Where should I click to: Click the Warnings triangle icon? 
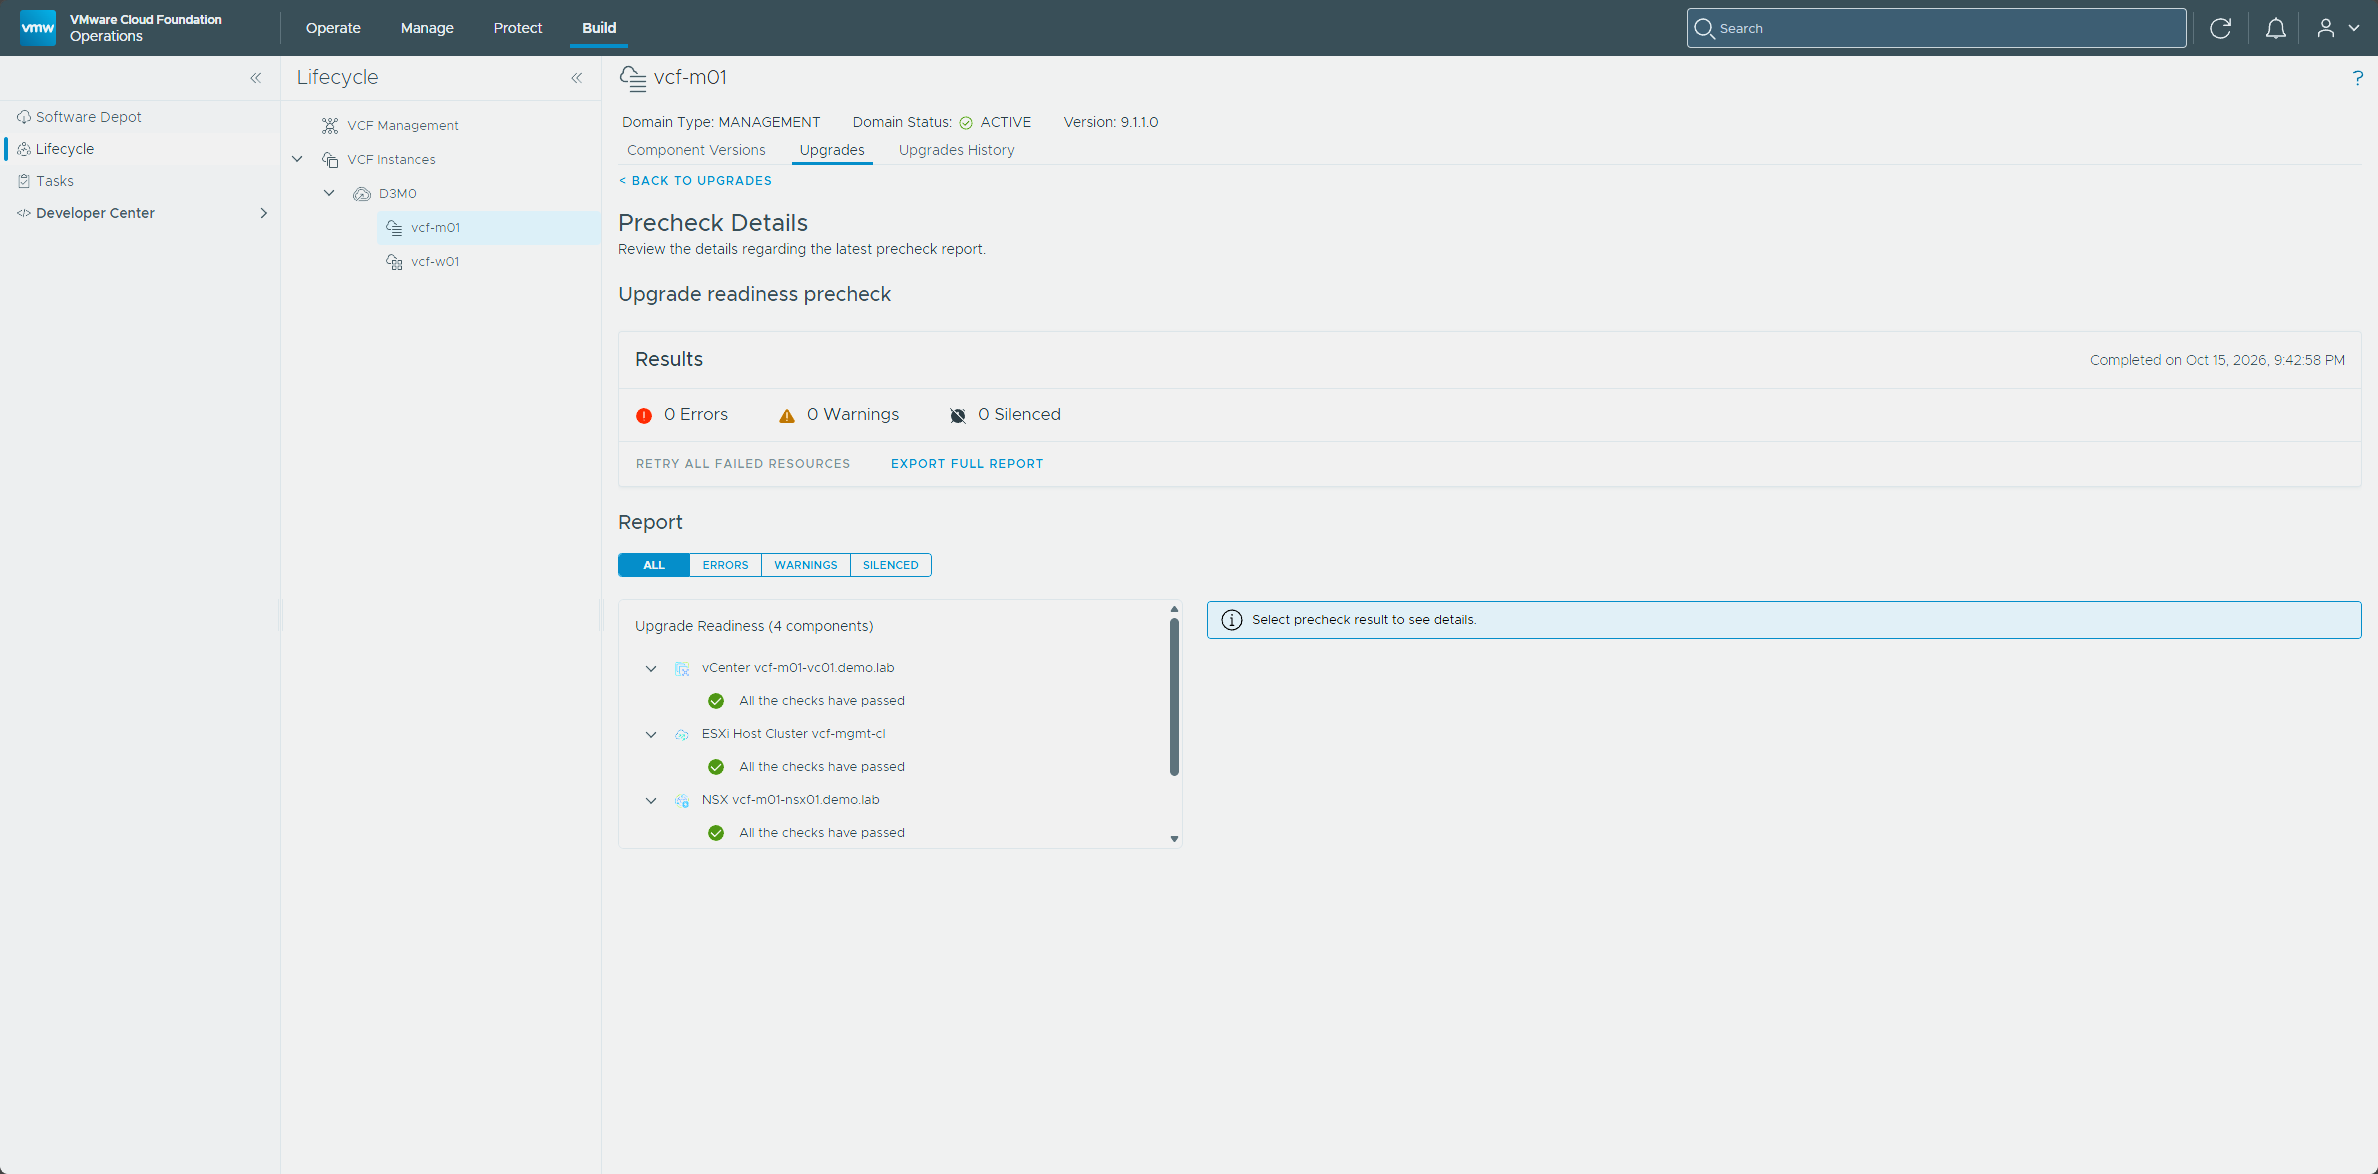[x=787, y=415]
